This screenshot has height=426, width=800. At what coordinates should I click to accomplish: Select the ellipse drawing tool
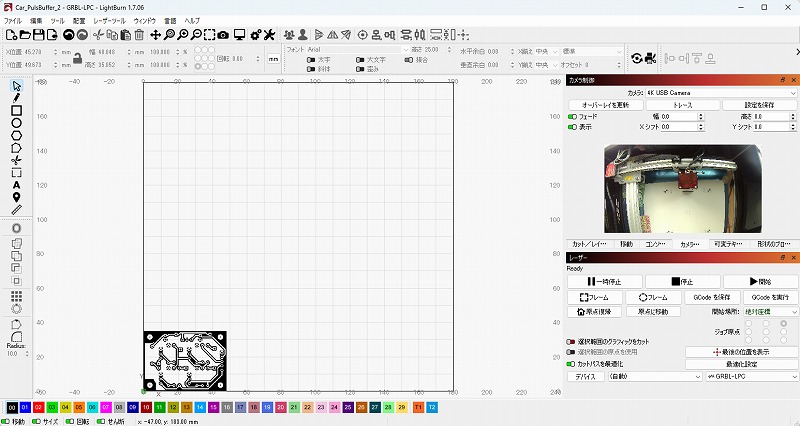(17, 123)
